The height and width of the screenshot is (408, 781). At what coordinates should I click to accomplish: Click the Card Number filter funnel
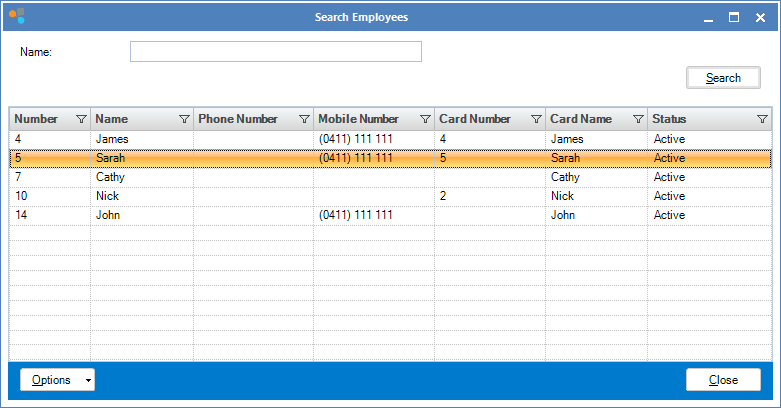pos(536,119)
